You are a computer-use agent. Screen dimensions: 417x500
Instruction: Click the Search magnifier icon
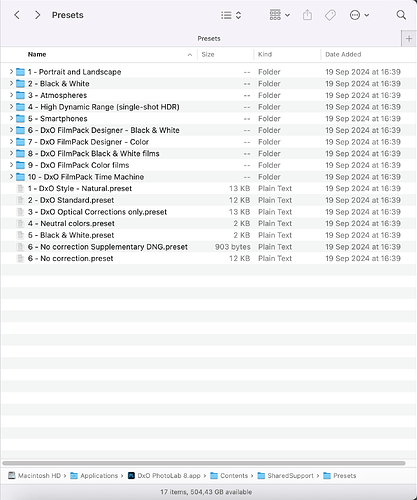point(401,15)
